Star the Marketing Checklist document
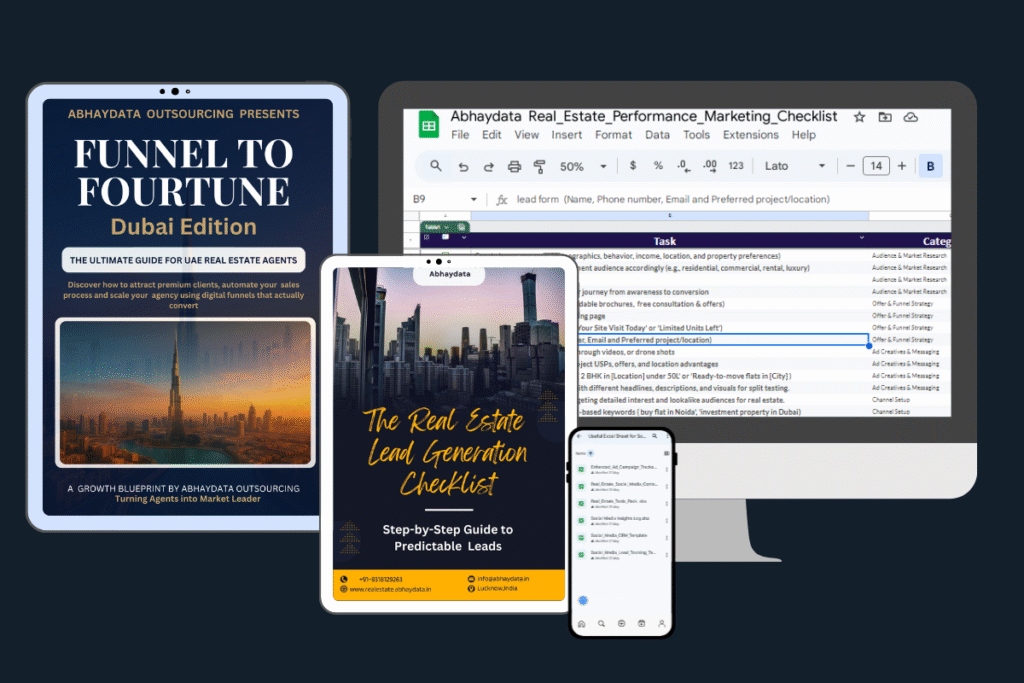1024x683 pixels. [859, 117]
